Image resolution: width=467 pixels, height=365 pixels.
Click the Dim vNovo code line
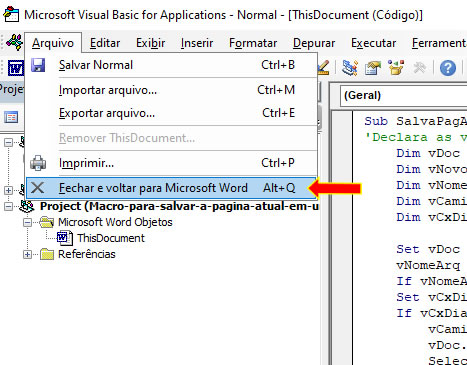coord(431,169)
